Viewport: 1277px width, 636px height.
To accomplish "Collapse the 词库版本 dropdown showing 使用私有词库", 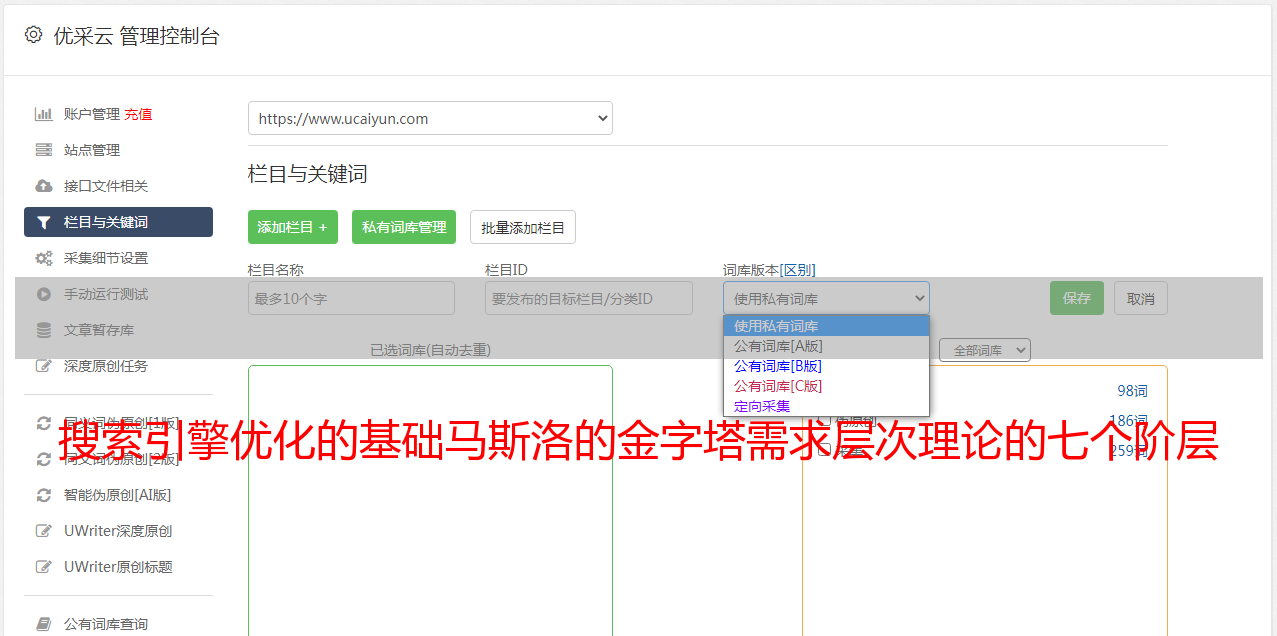I will click(x=826, y=298).
